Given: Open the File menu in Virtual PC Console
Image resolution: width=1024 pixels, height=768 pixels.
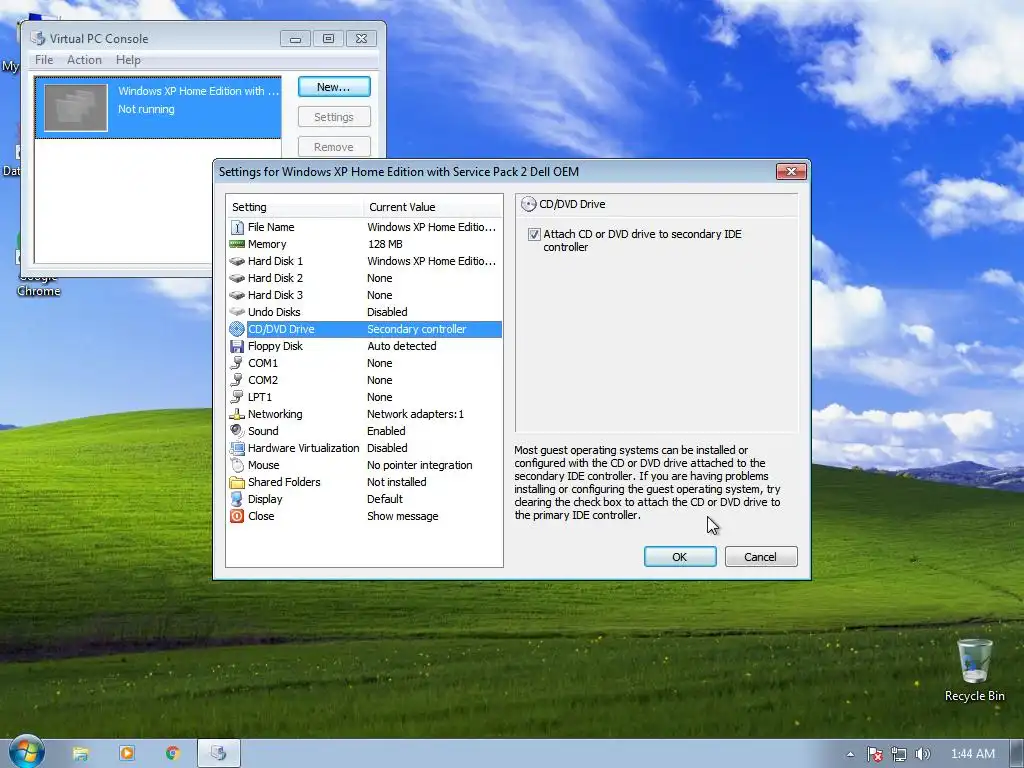Looking at the screenshot, I should 44,60.
